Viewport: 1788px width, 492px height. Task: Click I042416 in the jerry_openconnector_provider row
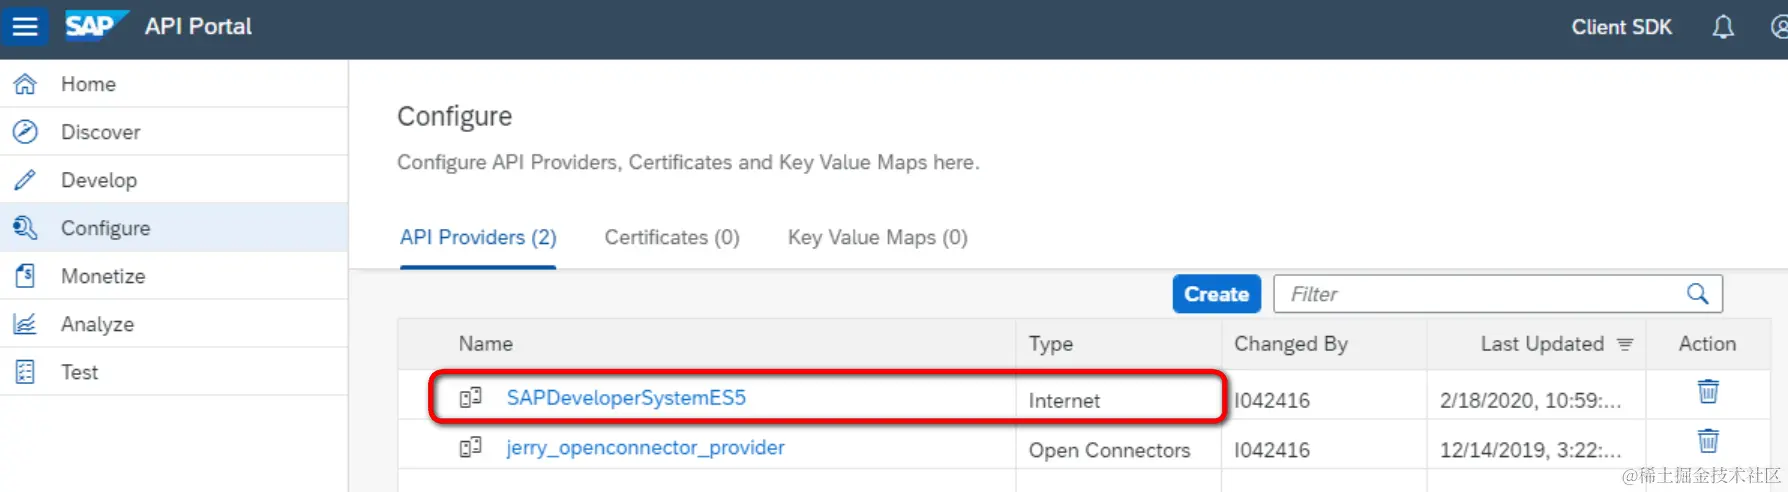1271,450
